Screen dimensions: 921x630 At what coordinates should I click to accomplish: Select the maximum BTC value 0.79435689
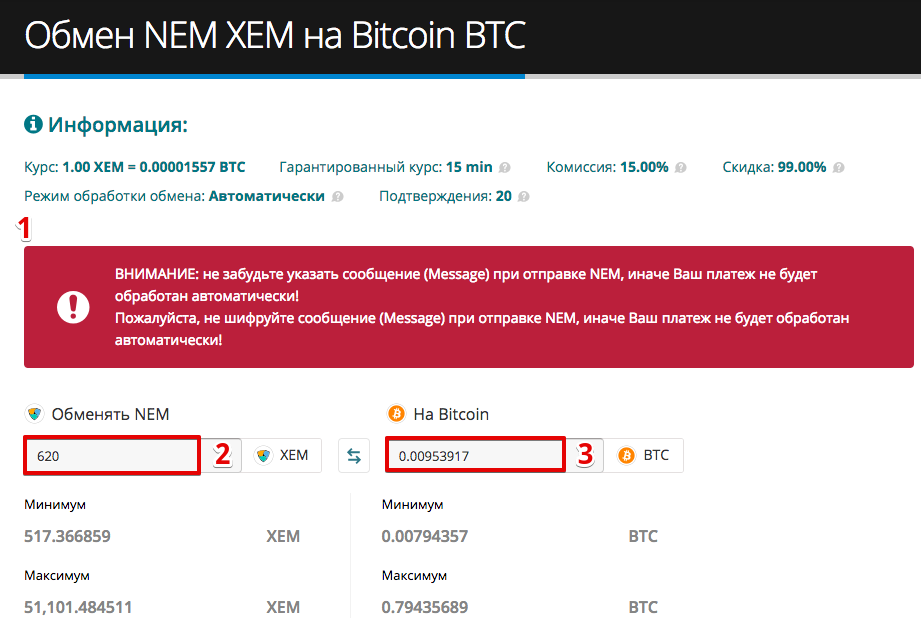(x=425, y=608)
